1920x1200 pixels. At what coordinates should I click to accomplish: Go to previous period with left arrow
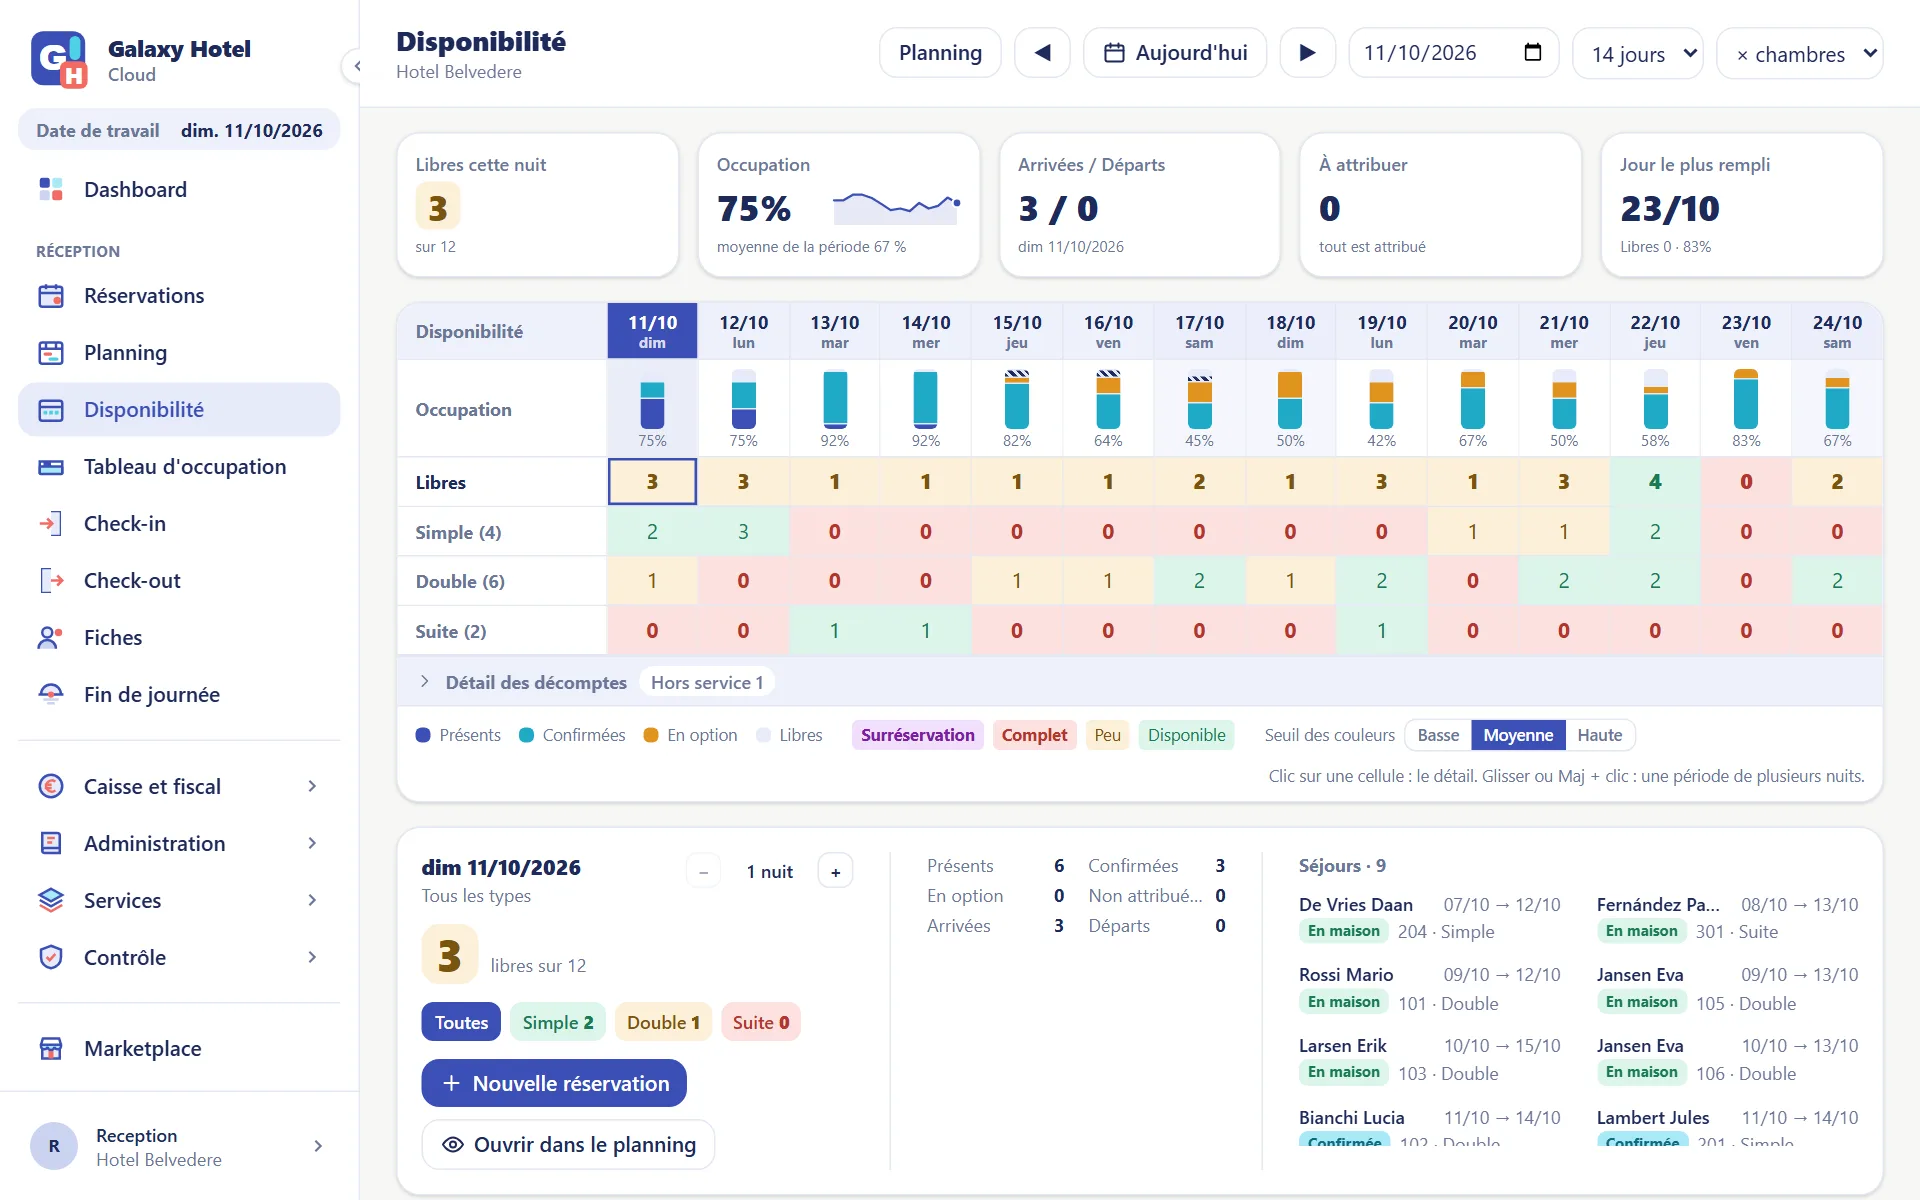[x=1042, y=52]
